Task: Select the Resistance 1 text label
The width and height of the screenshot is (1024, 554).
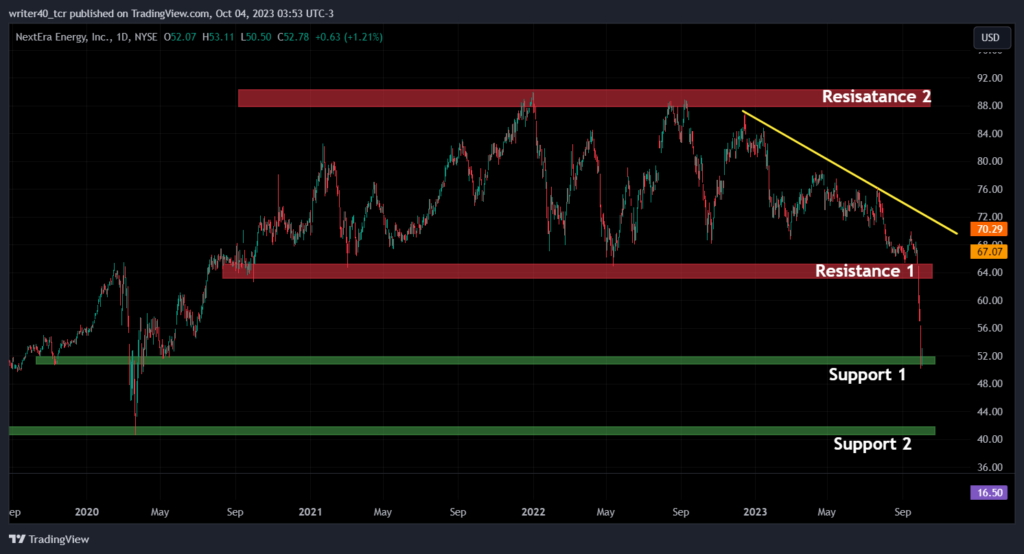Action: (865, 271)
